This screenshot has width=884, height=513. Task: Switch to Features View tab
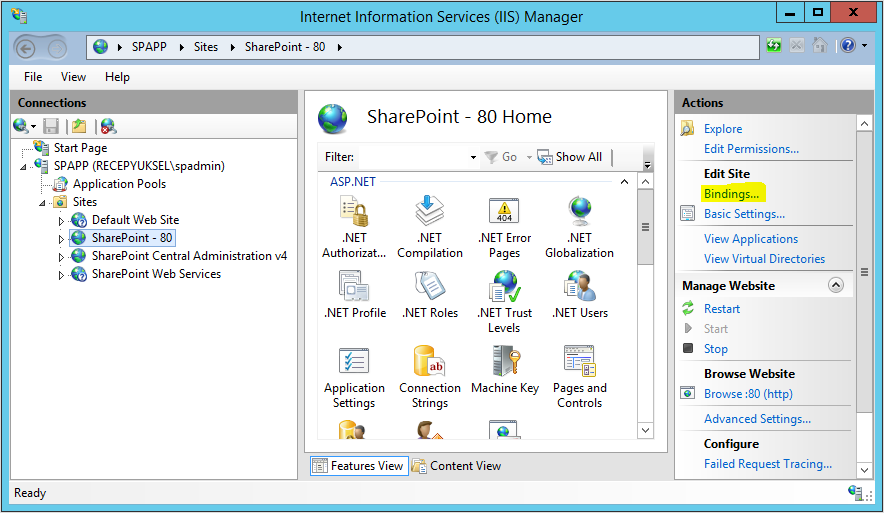click(359, 466)
